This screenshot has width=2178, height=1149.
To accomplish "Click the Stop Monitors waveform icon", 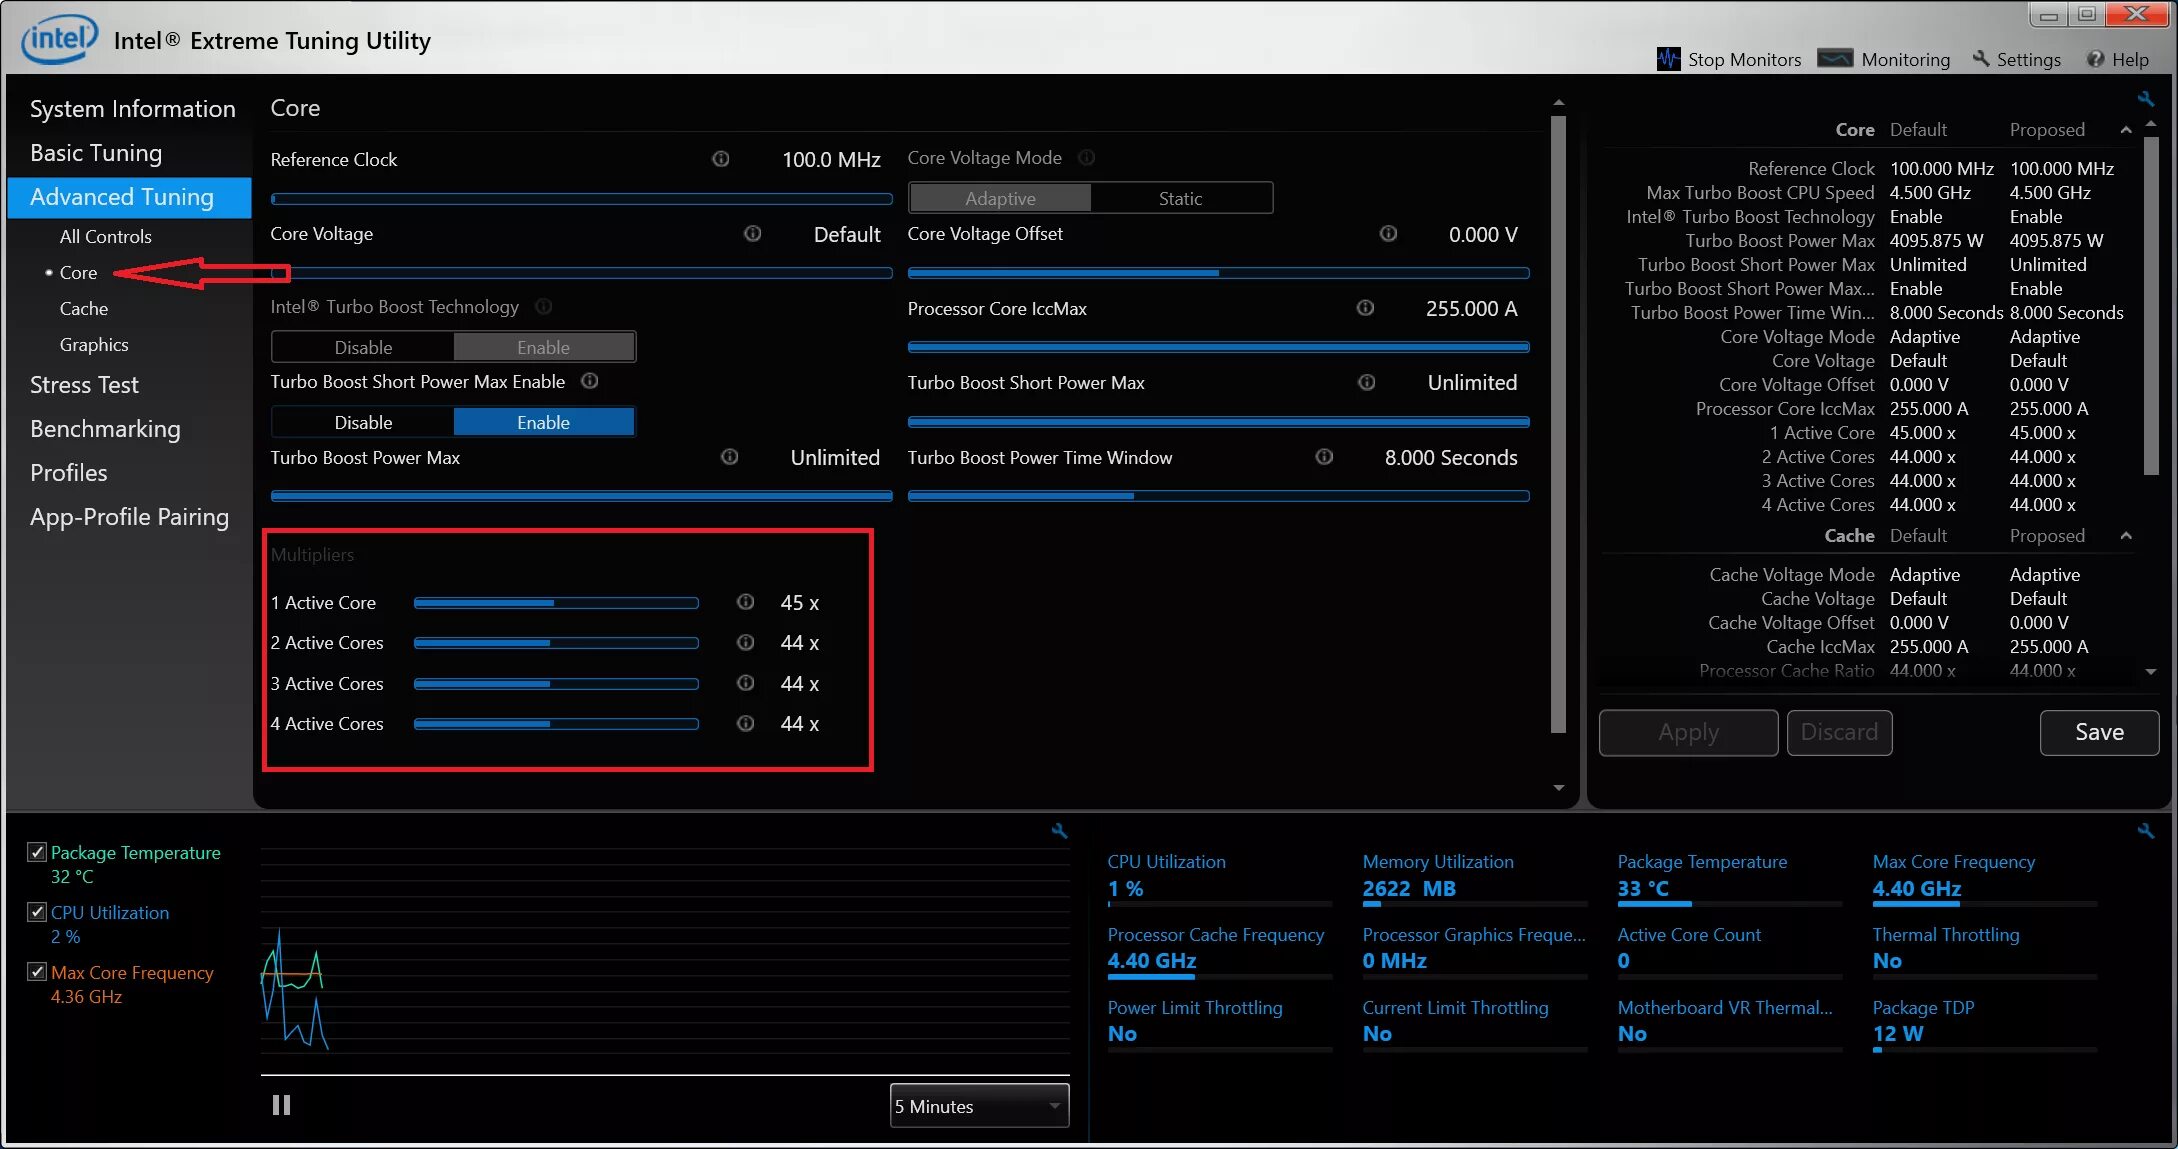I will coord(1668,59).
